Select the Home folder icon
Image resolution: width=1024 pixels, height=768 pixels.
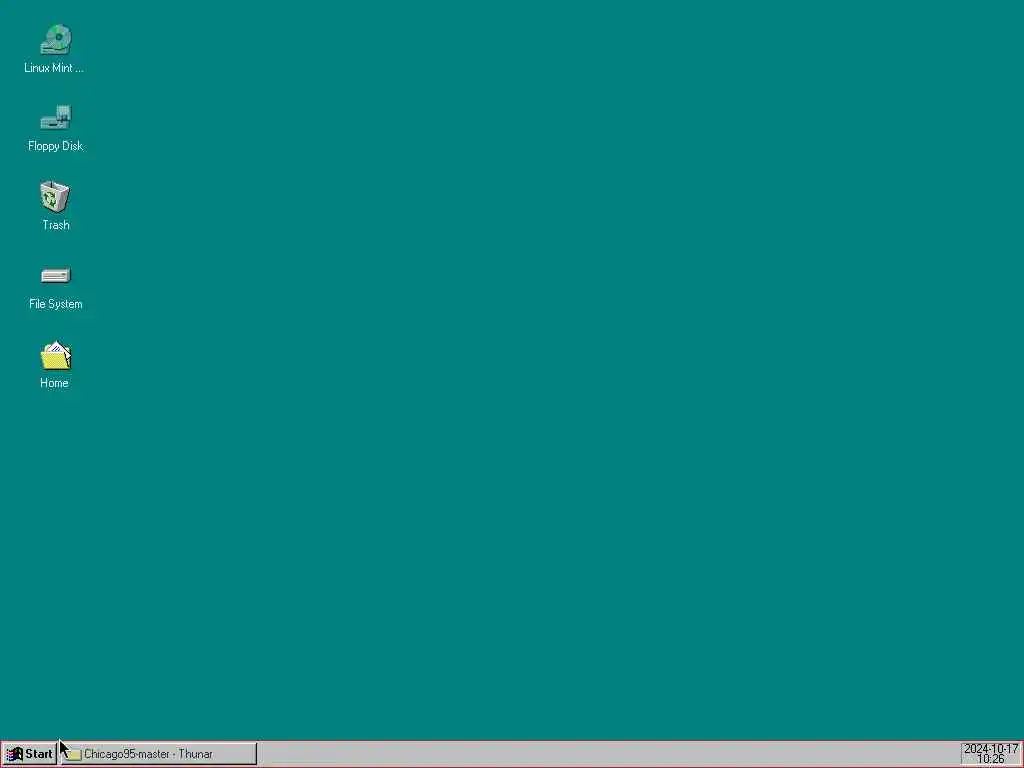pos(56,356)
